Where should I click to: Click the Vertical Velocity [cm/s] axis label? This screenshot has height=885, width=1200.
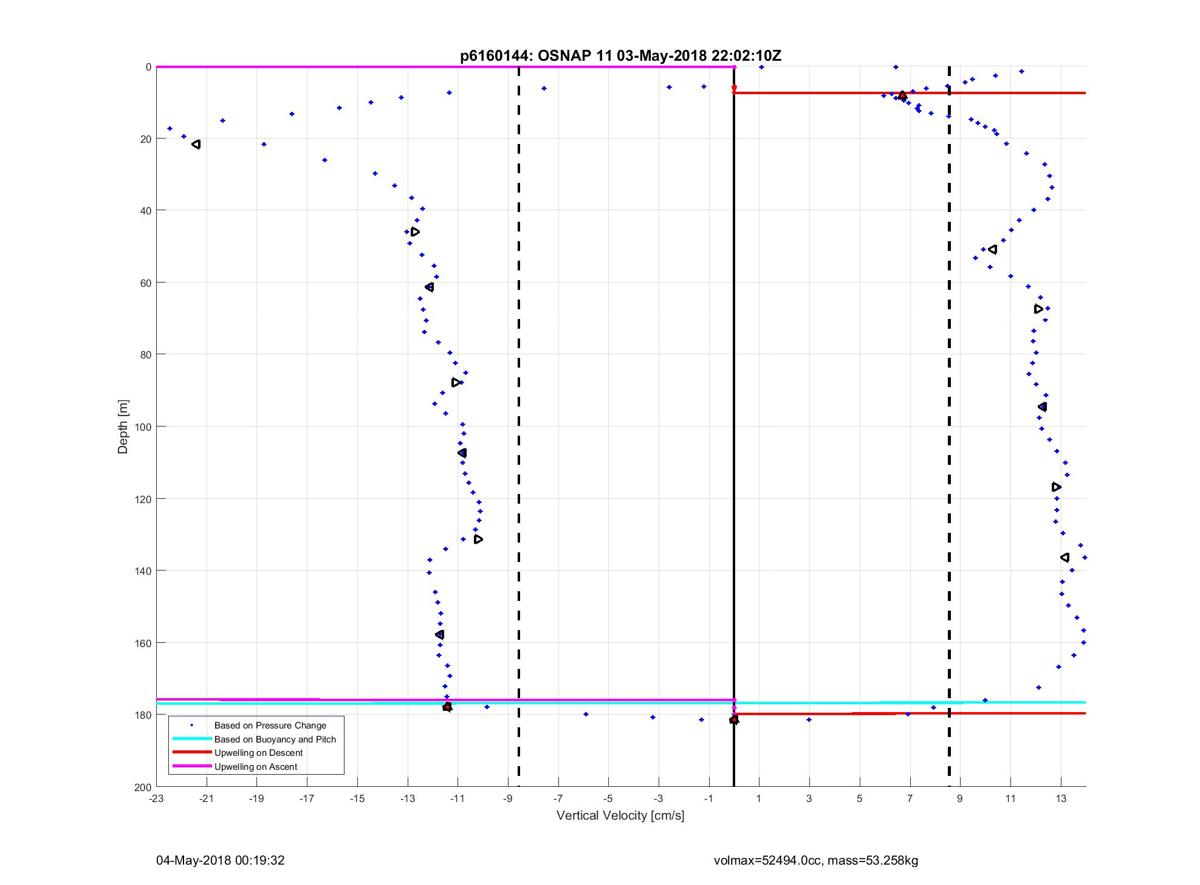(x=620, y=817)
